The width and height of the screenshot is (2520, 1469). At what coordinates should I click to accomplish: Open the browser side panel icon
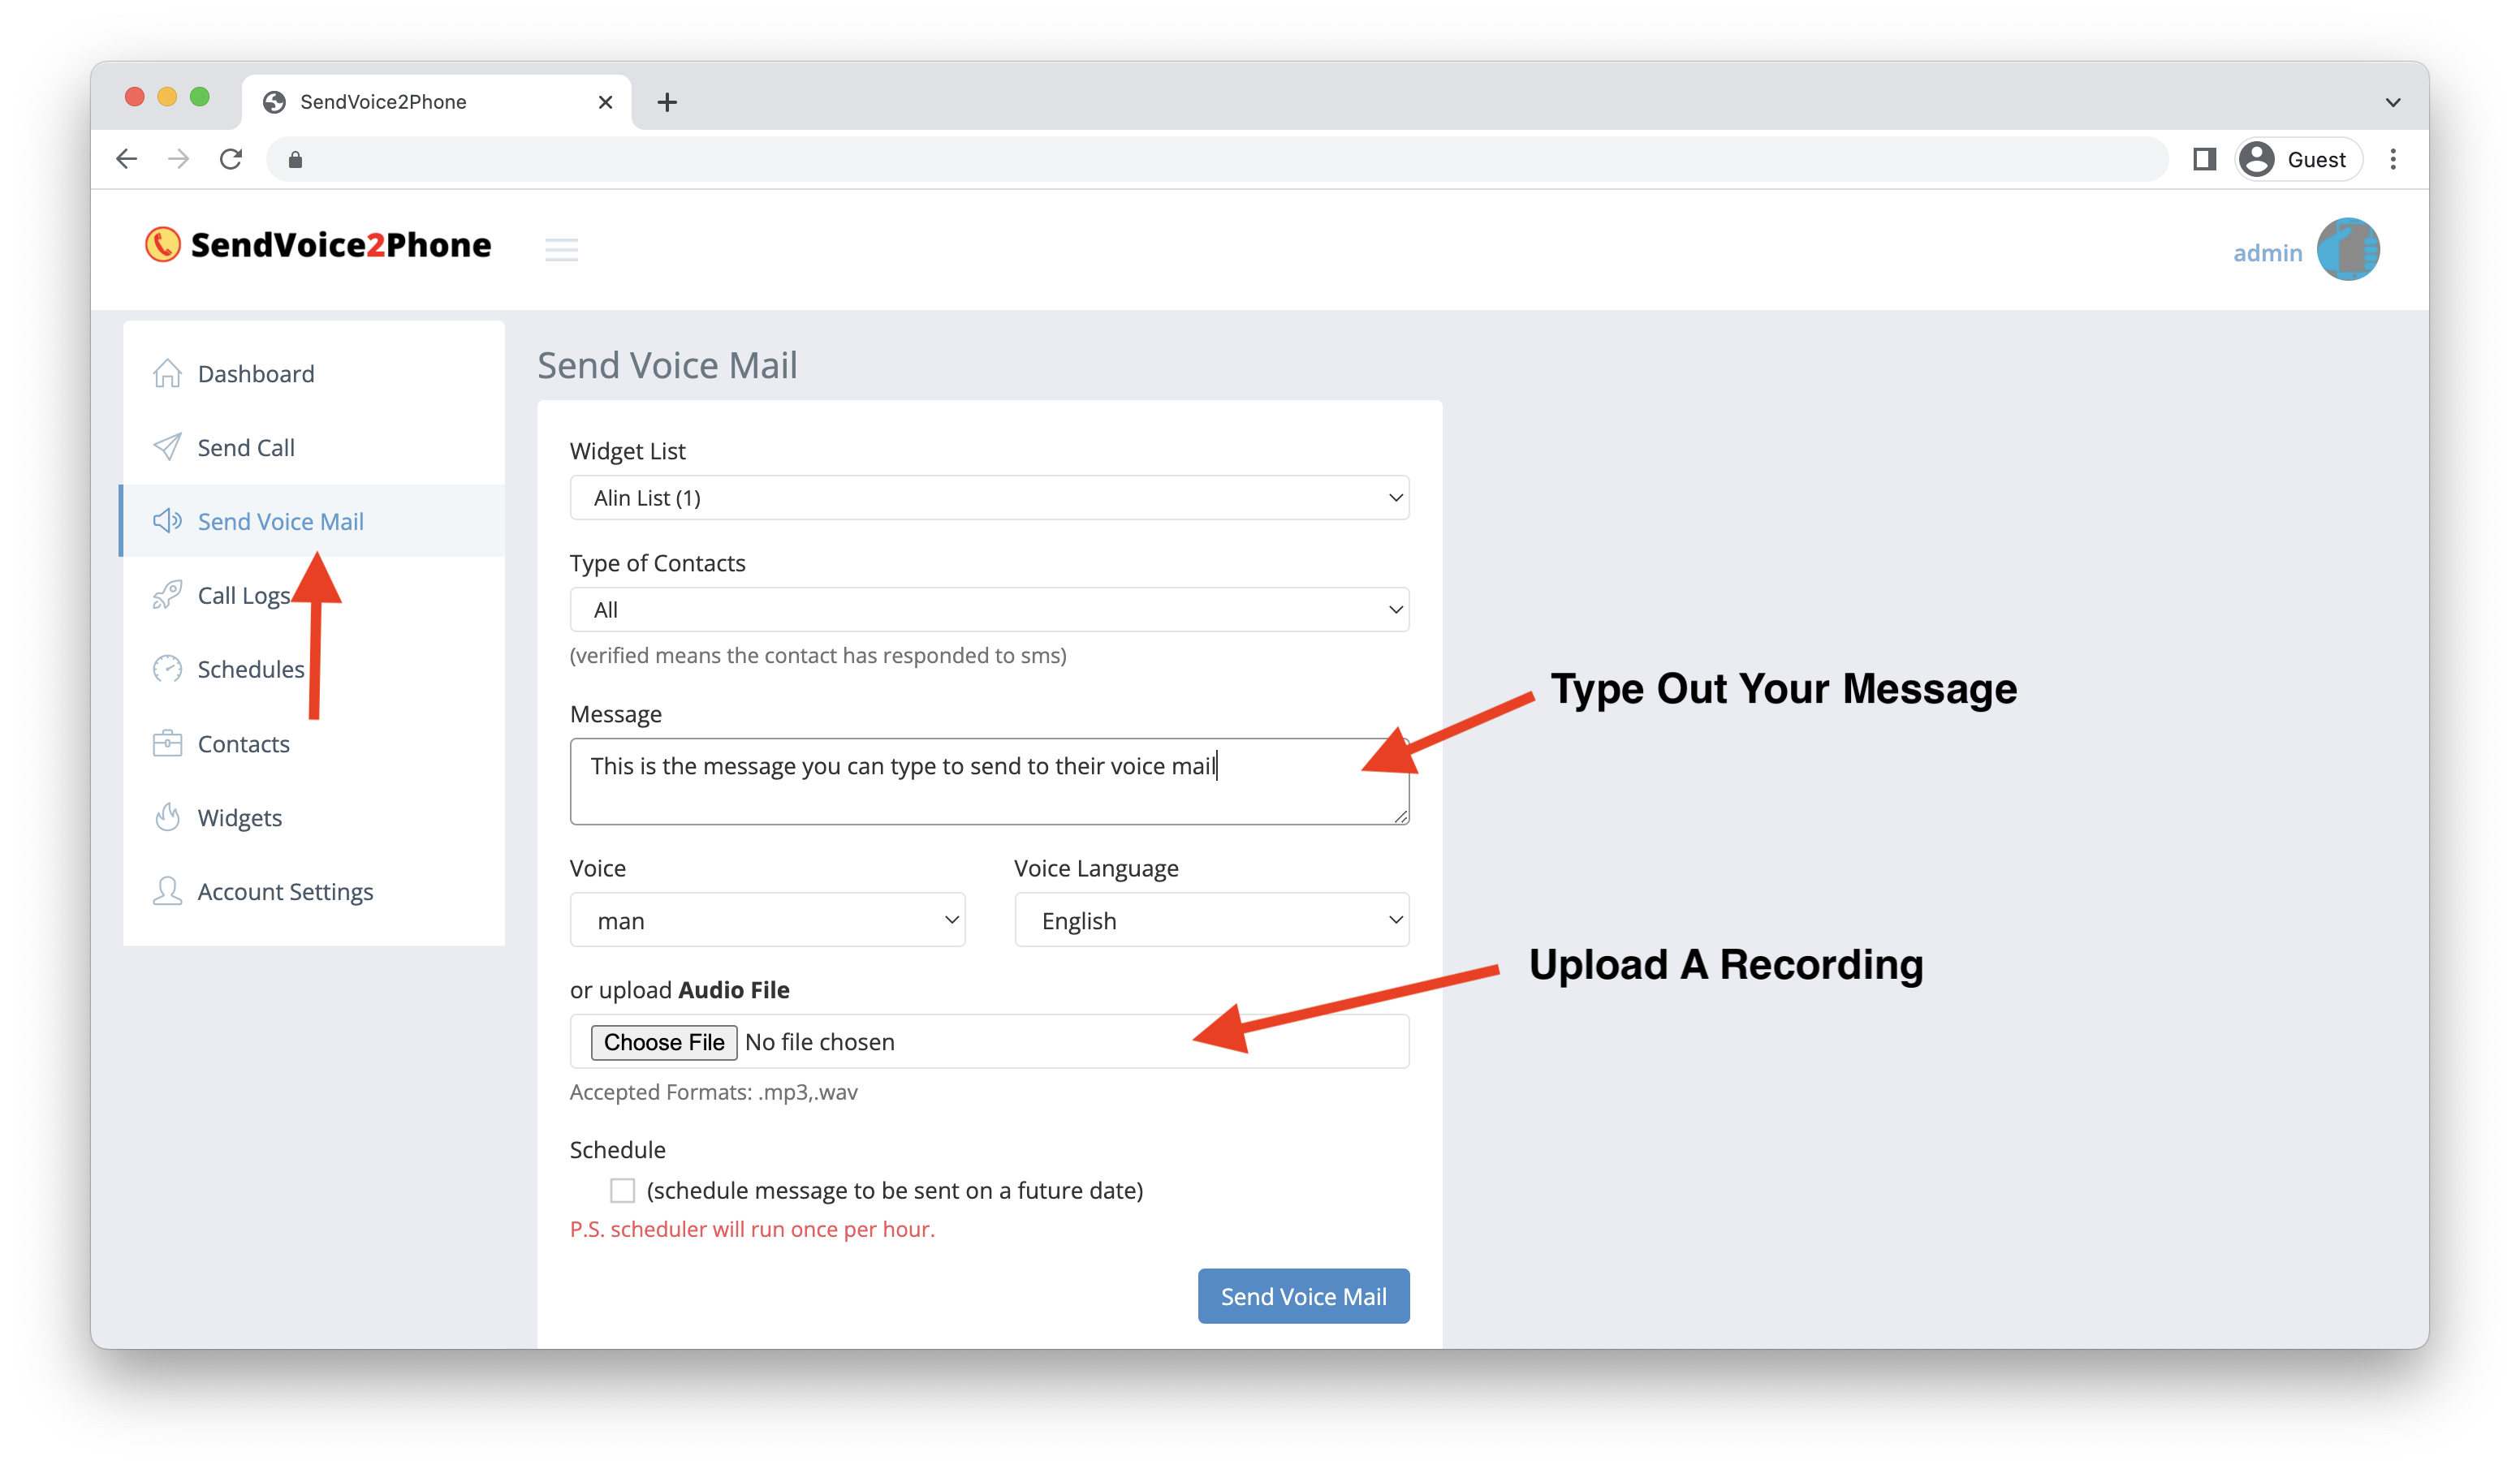pos(2205,159)
